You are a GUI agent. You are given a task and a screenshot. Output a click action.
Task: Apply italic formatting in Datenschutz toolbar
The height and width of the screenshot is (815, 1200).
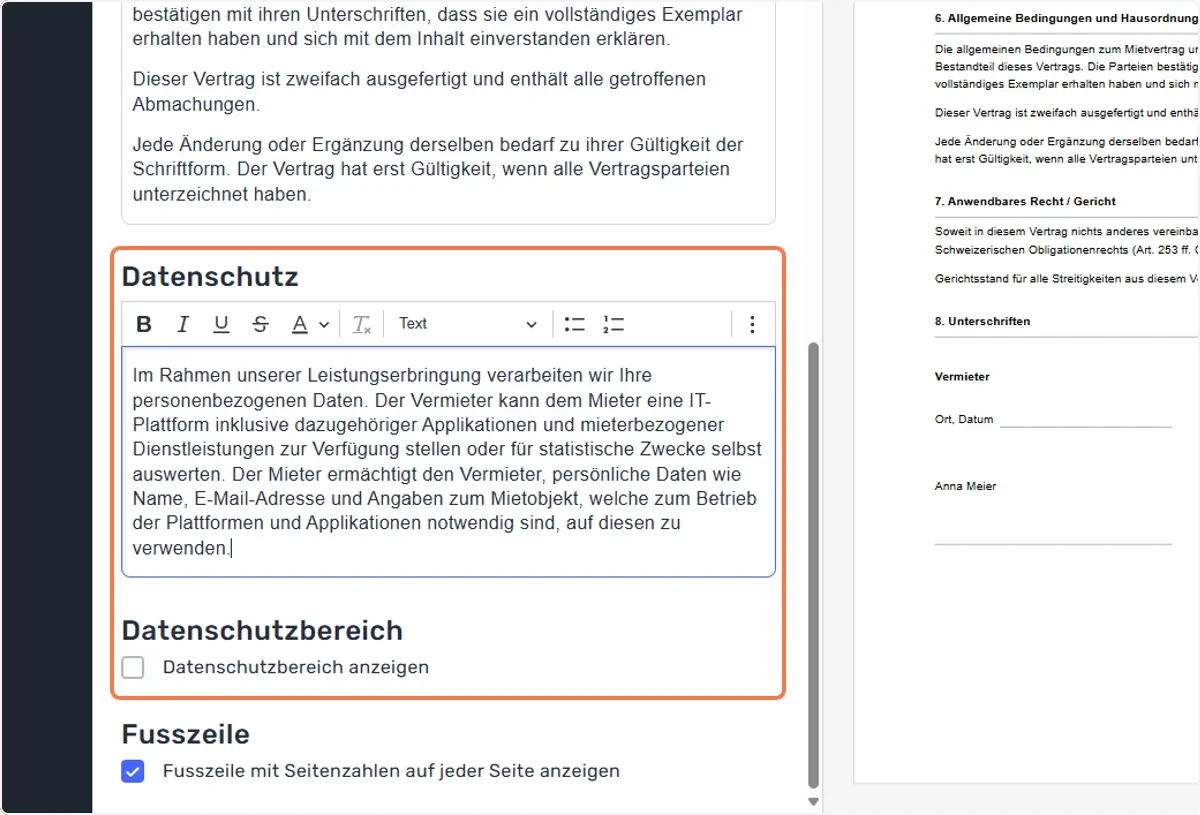[x=183, y=324]
